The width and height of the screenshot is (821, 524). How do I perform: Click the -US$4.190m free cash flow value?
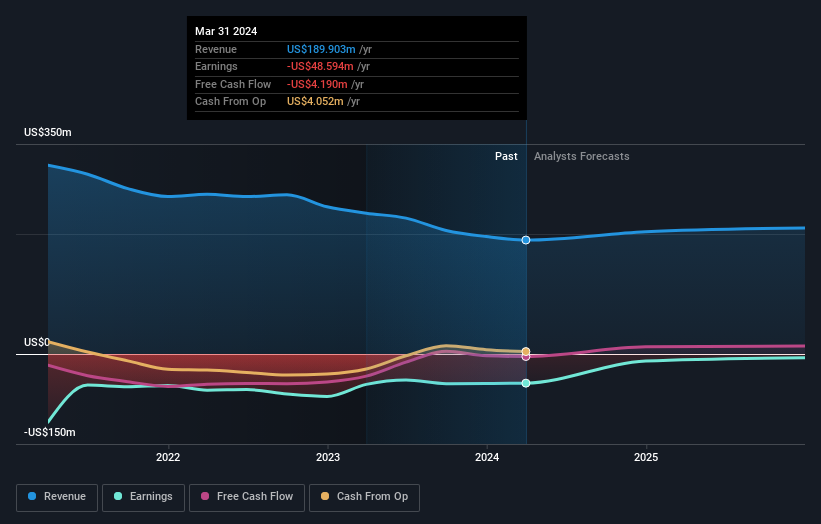pyautogui.click(x=317, y=84)
